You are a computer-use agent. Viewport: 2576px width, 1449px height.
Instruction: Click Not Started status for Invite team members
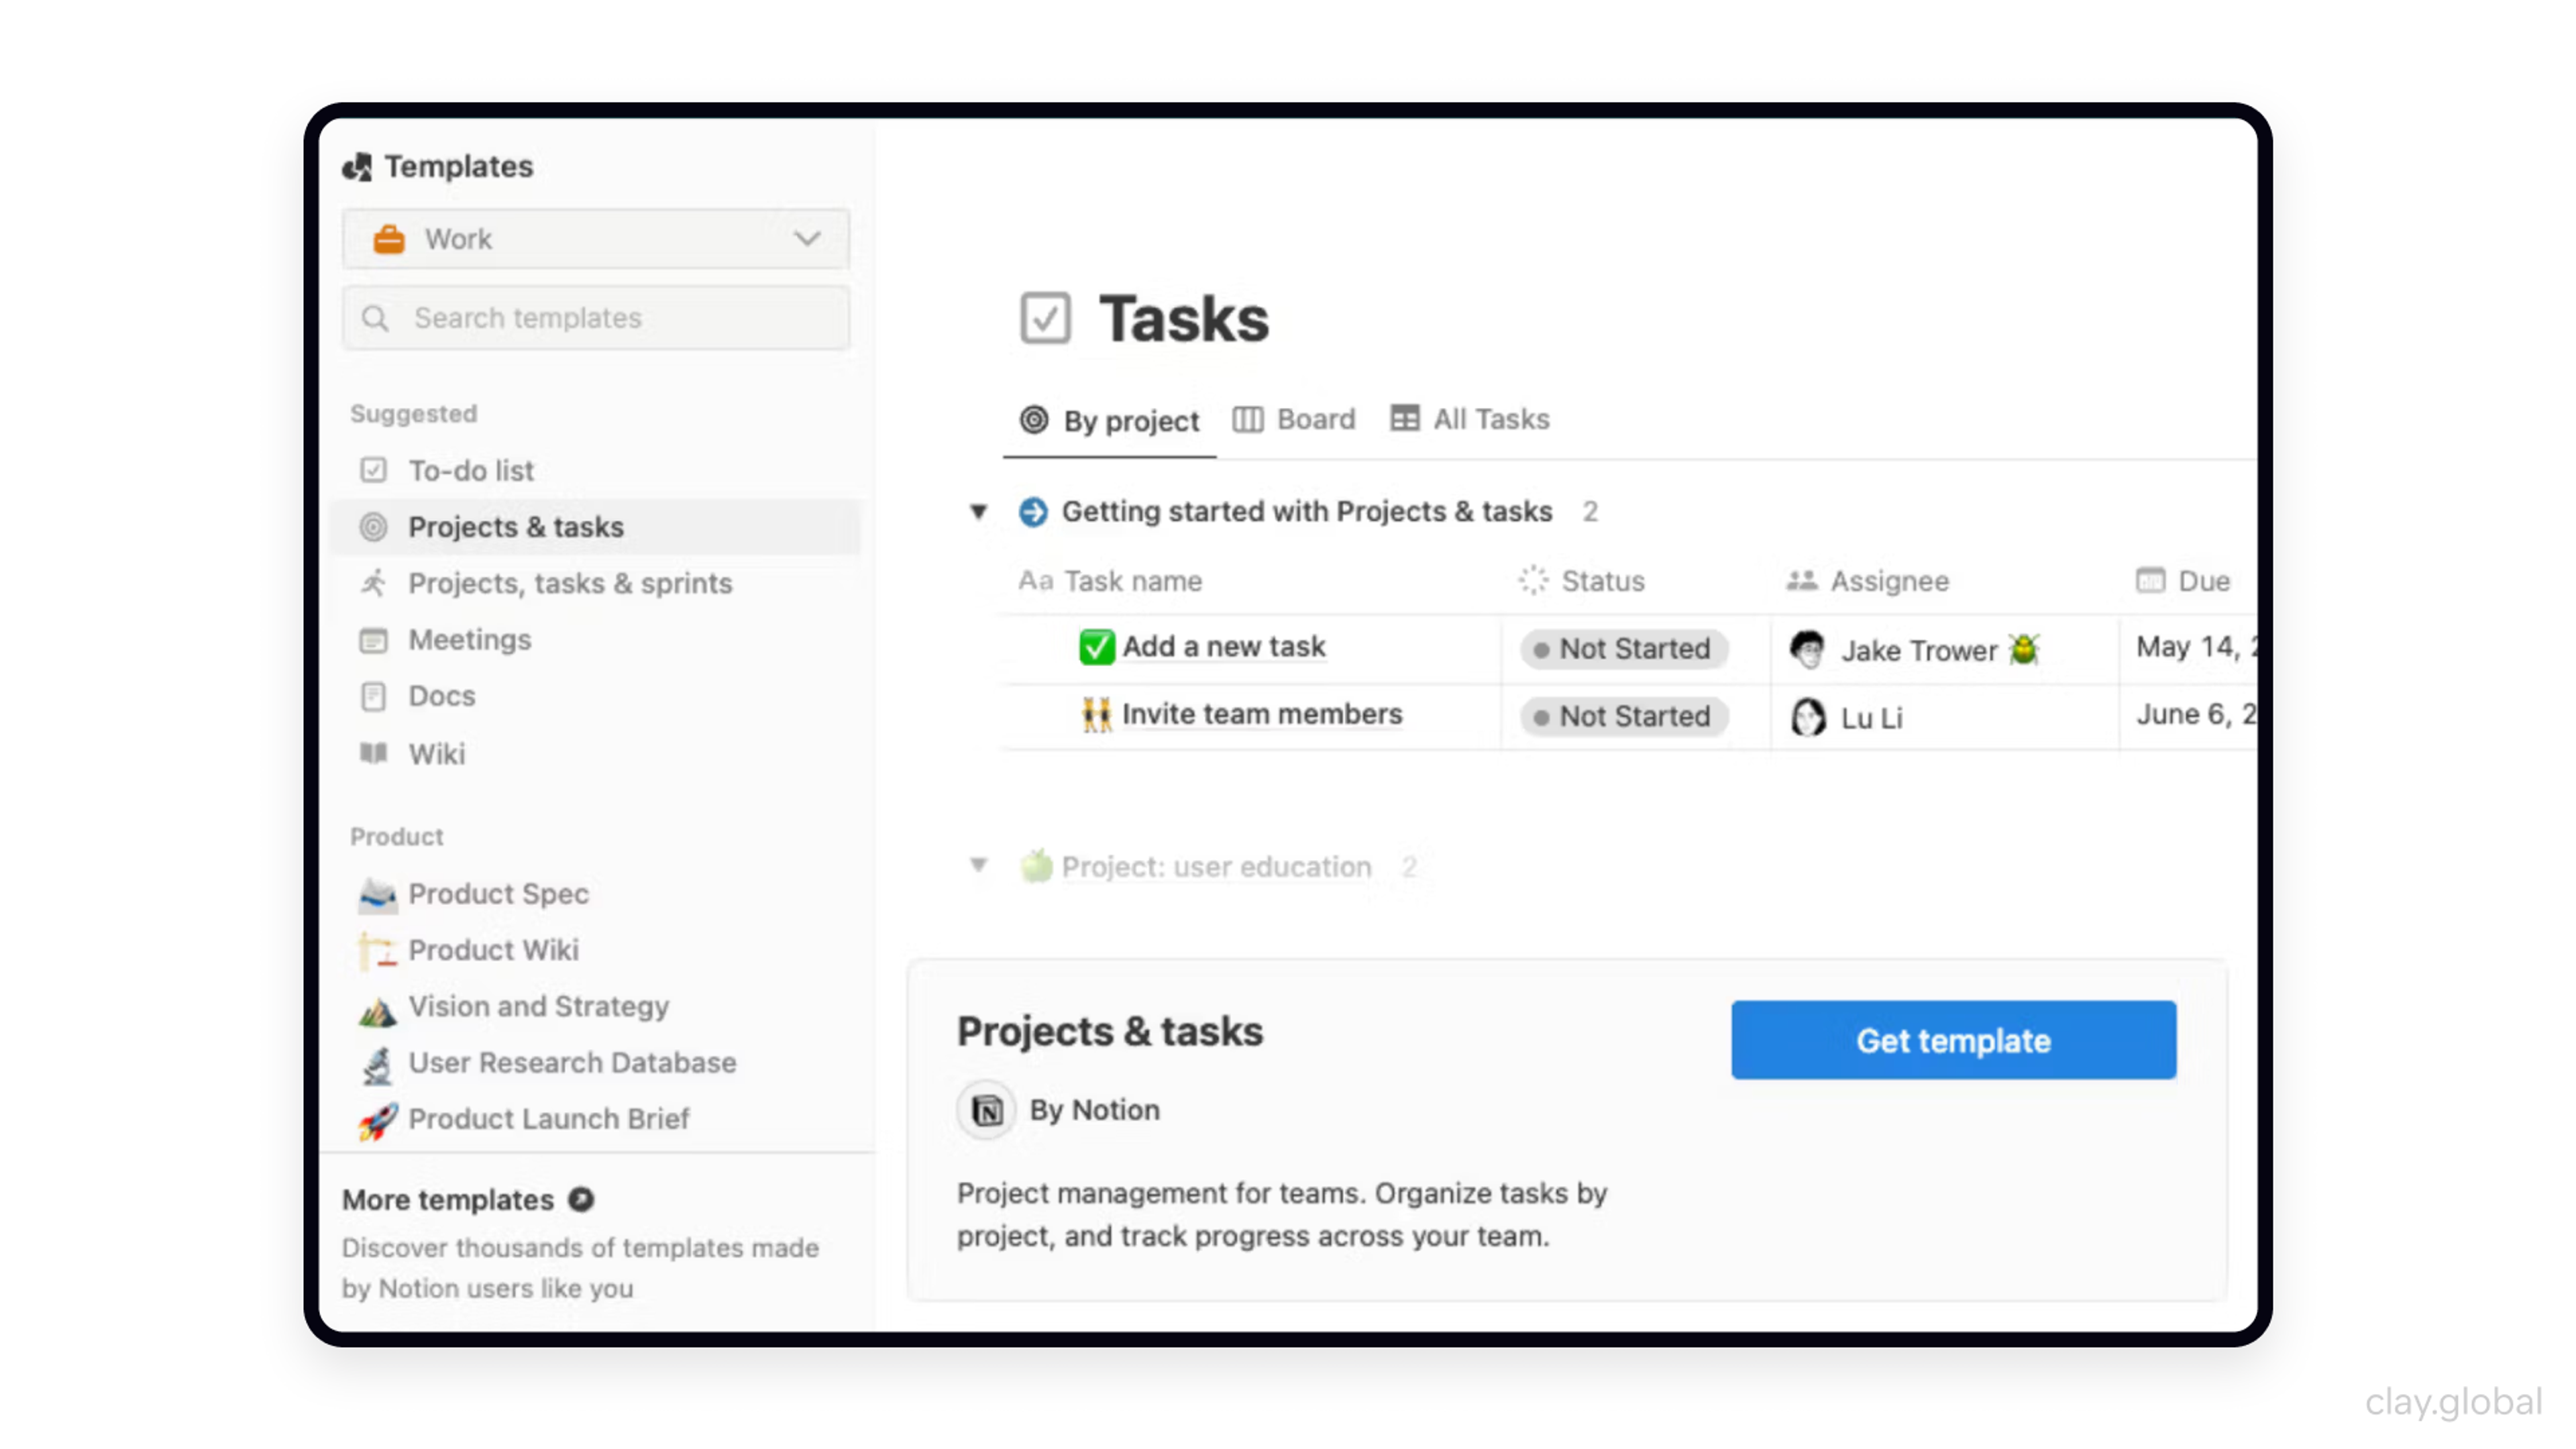[x=1623, y=716]
